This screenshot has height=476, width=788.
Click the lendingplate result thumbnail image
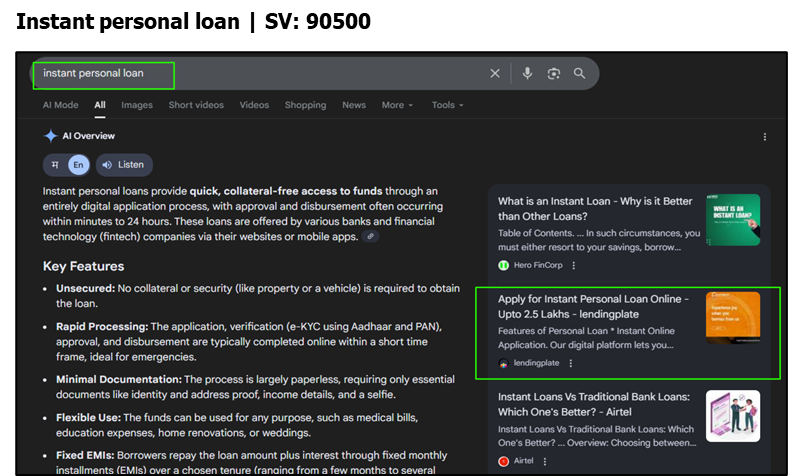[x=732, y=318]
